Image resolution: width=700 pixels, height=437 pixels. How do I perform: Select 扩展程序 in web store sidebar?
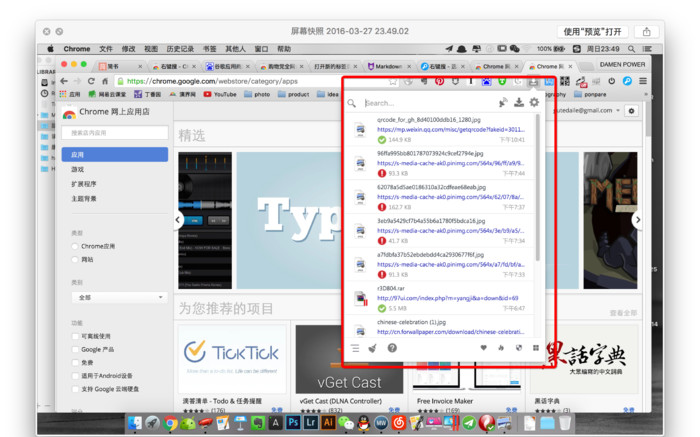click(x=83, y=184)
